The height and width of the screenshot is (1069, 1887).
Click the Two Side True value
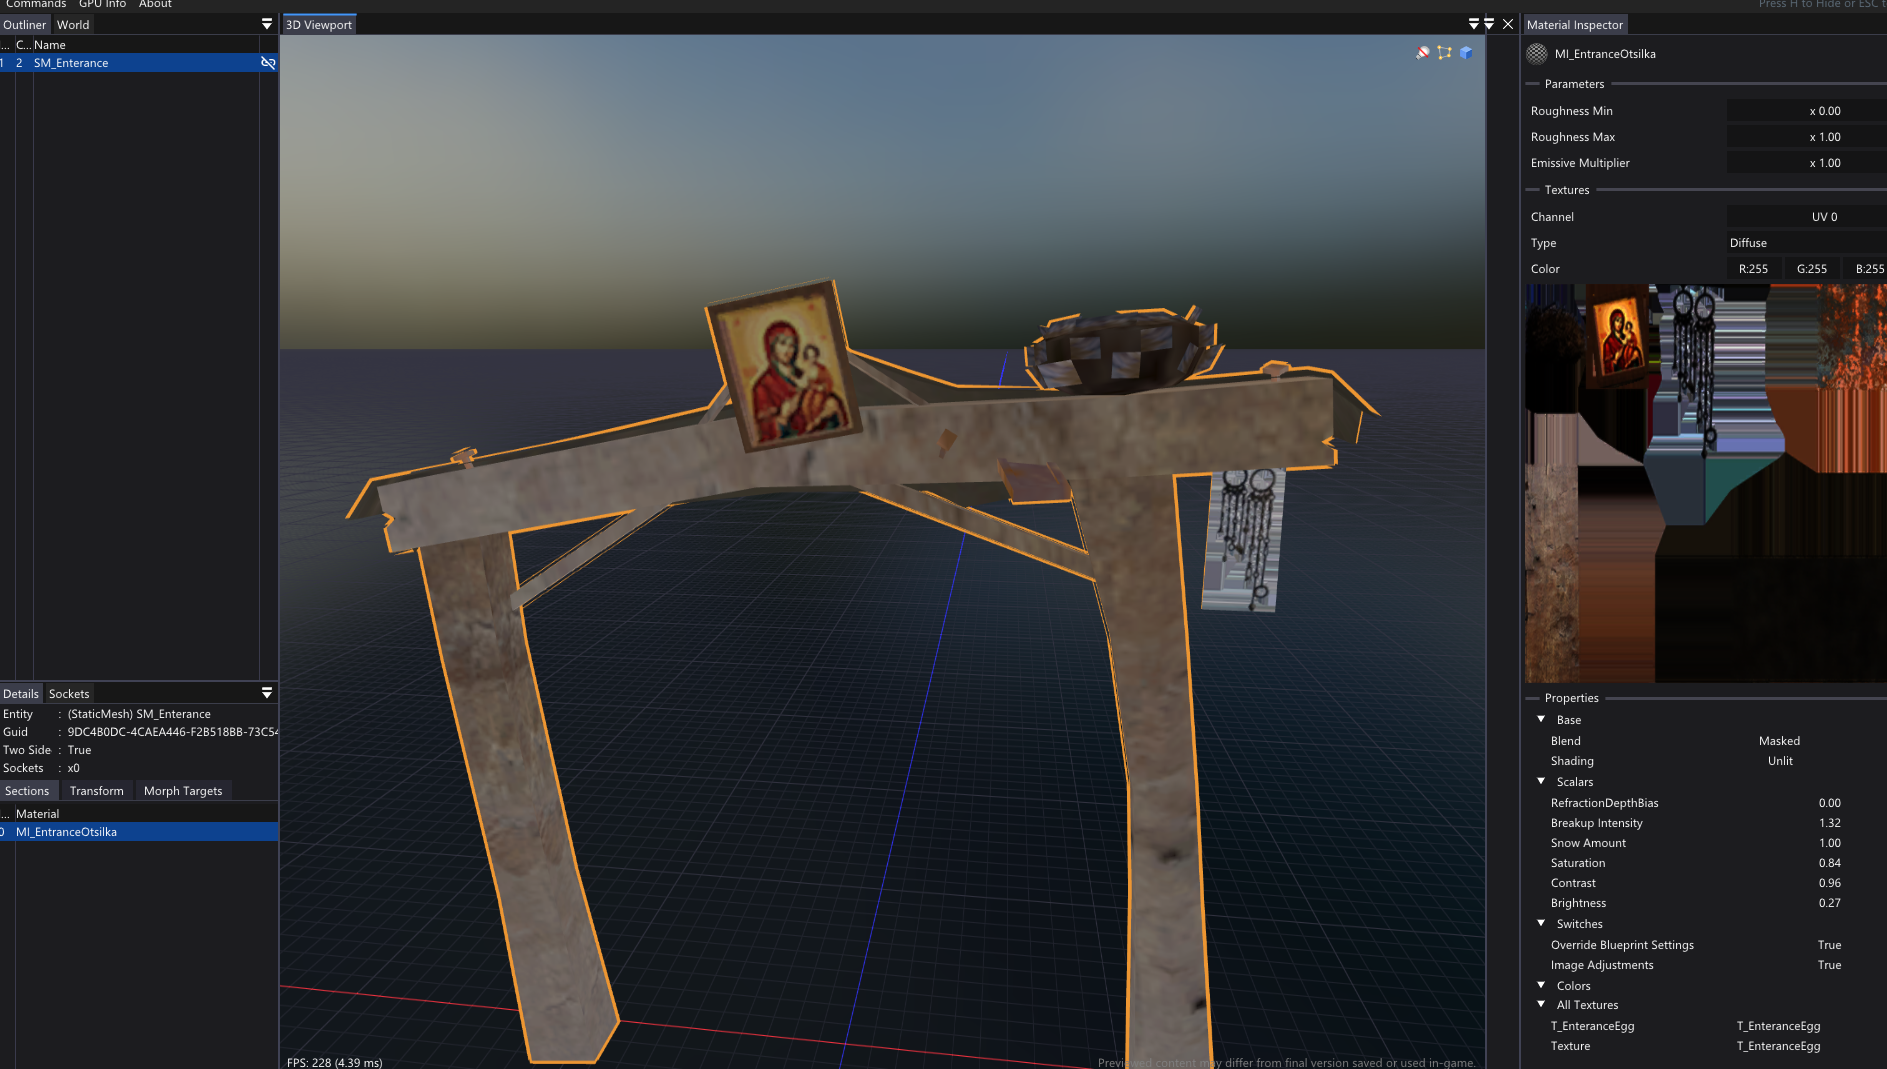coord(80,750)
